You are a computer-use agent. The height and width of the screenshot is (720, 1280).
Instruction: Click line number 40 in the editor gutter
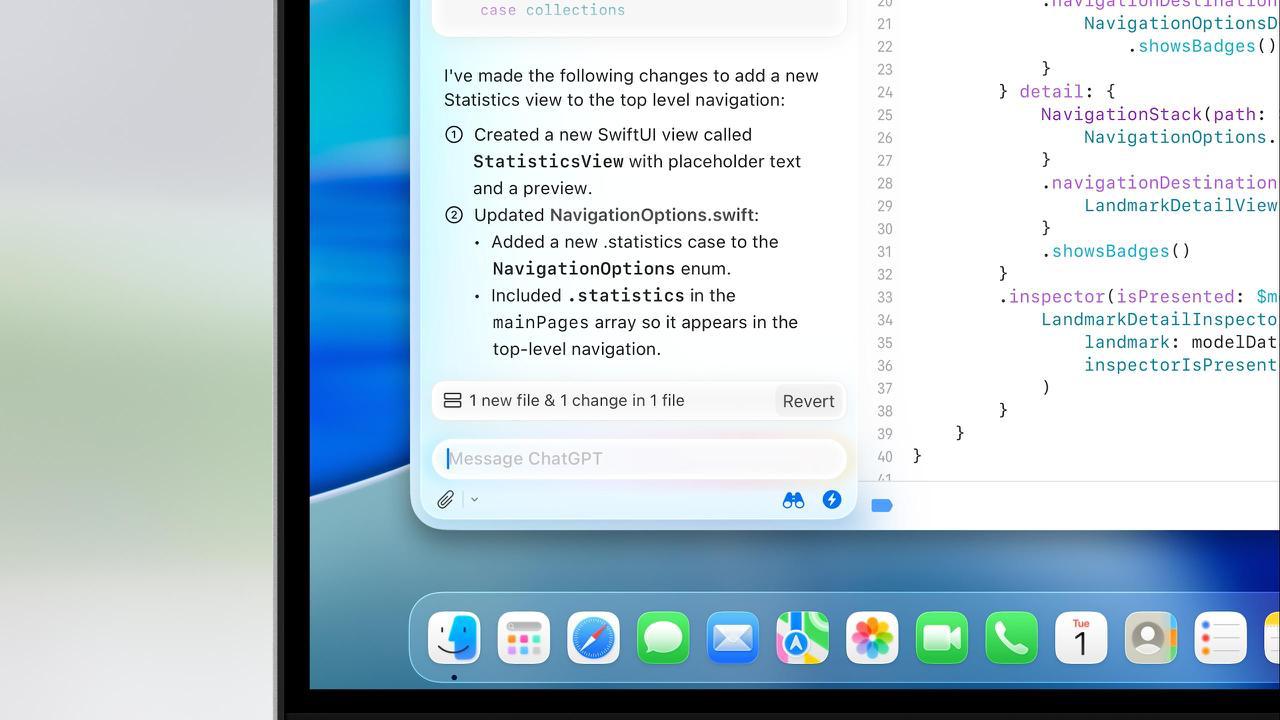click(x=884, y=456)
